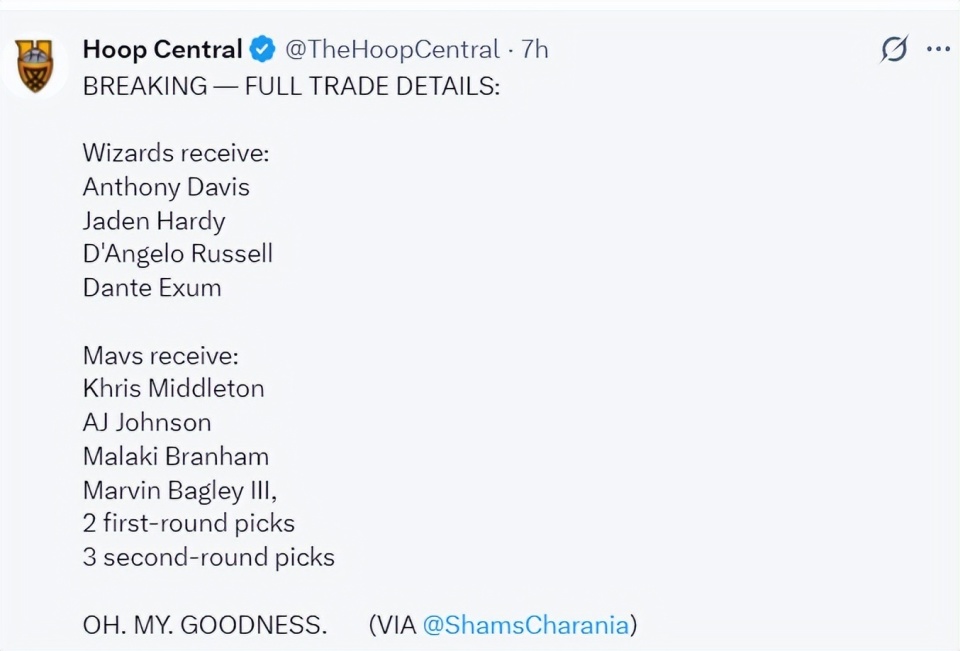Click the 7h post timestamp

click(x=535, y=49)
